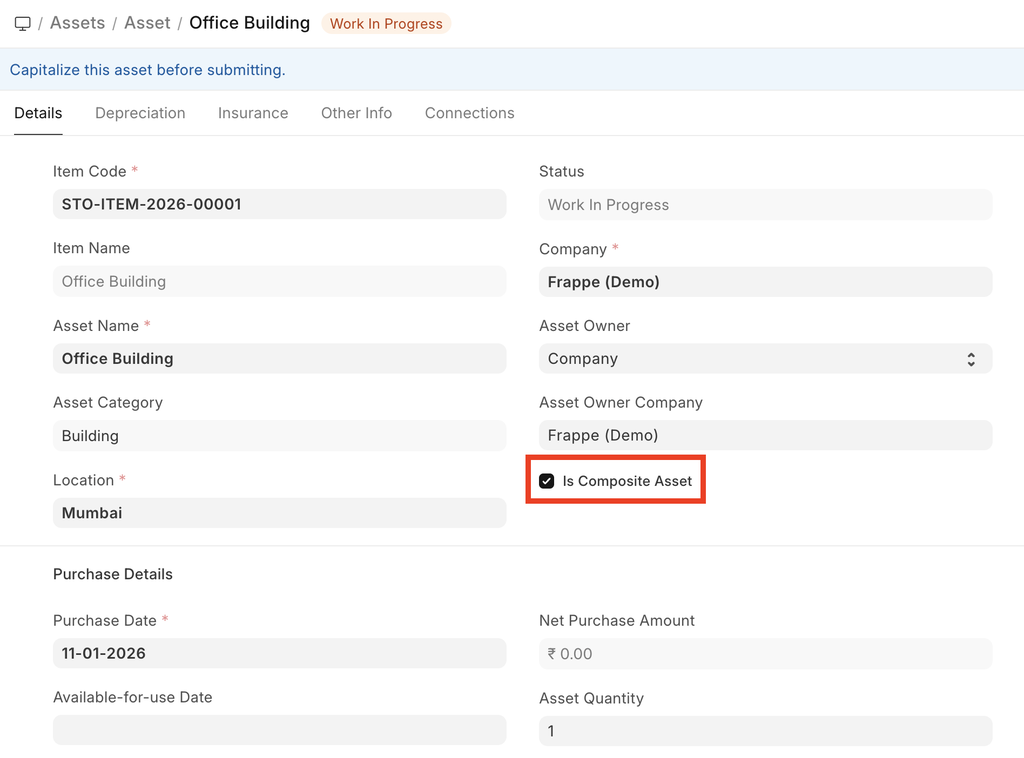The image size is (1024, 758).
Task: Uncheck the Is Composite Asset checkbox
Action: [x=547, y=481]
